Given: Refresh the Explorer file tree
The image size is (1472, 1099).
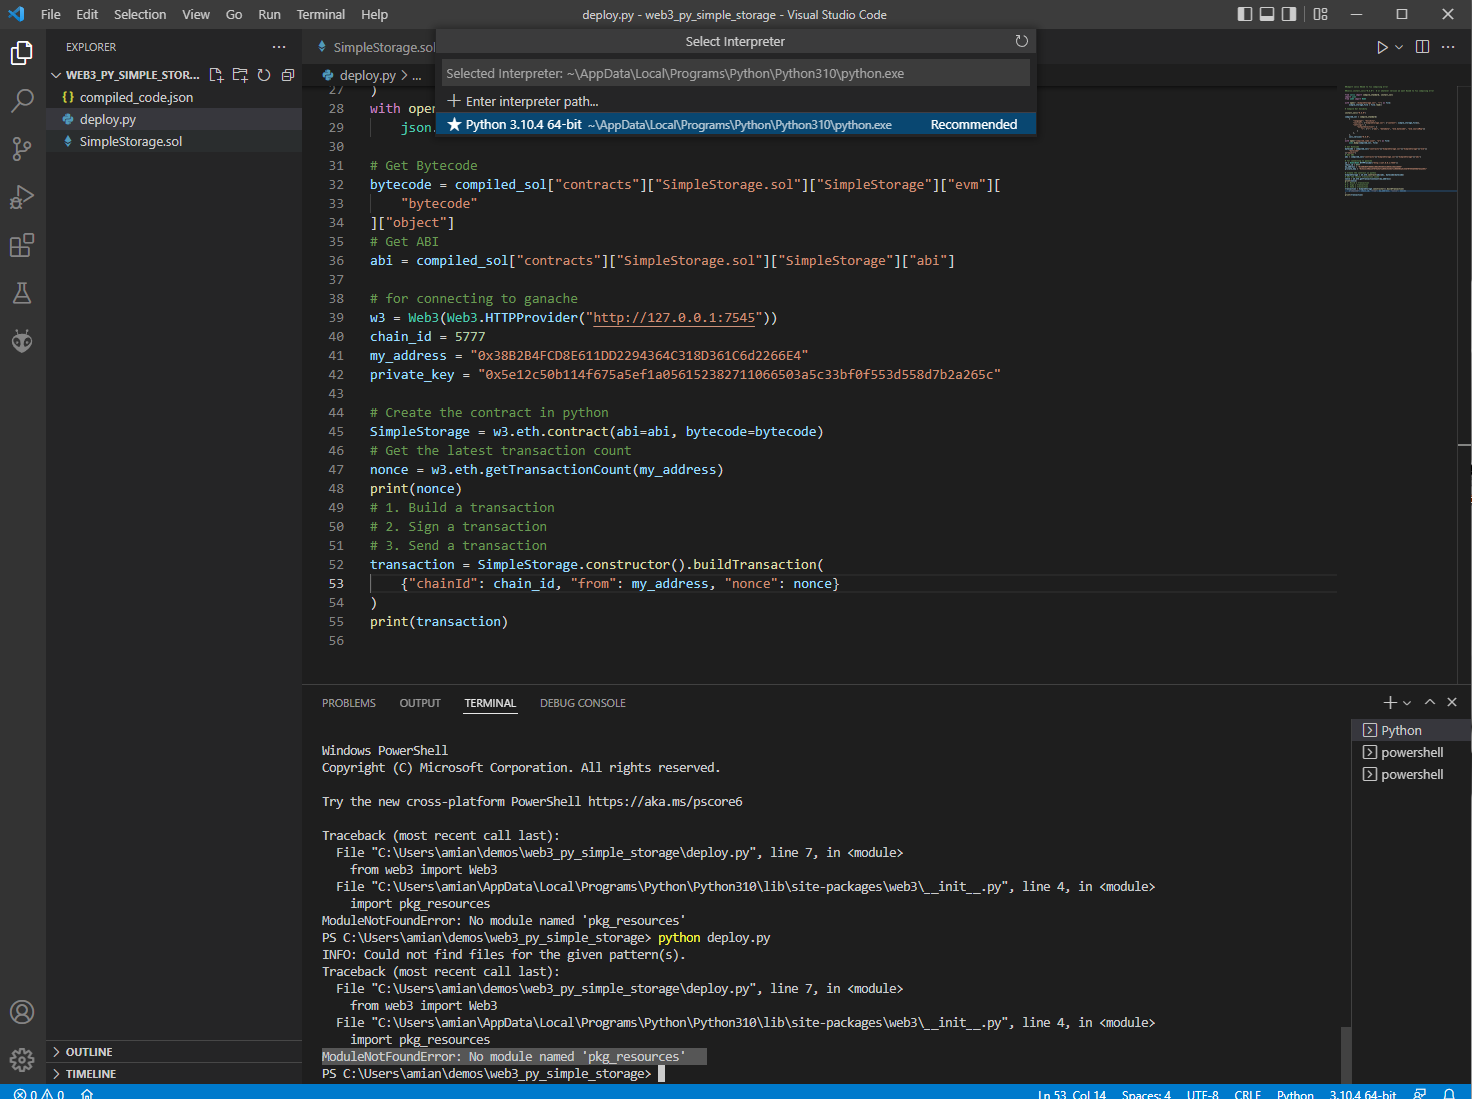Looking at the screenshot, I should (x=264, y=75).
